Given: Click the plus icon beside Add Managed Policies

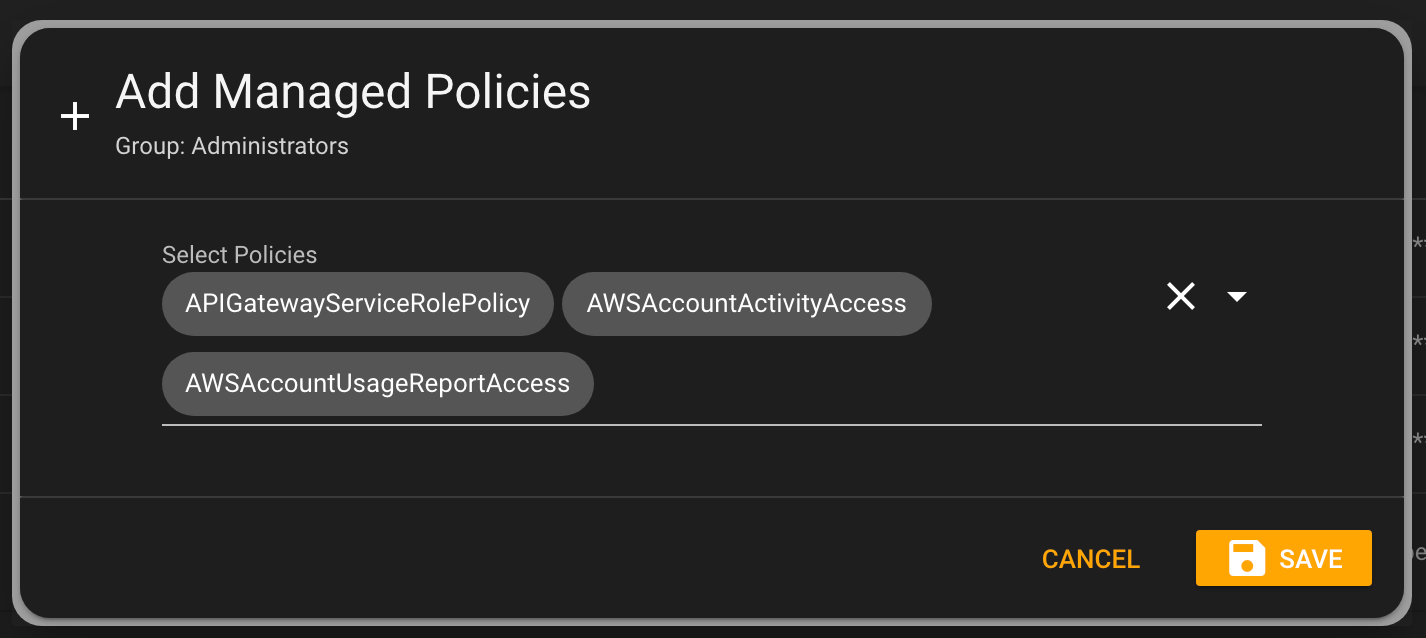Looking at the screenshot, I should [75, 117].
